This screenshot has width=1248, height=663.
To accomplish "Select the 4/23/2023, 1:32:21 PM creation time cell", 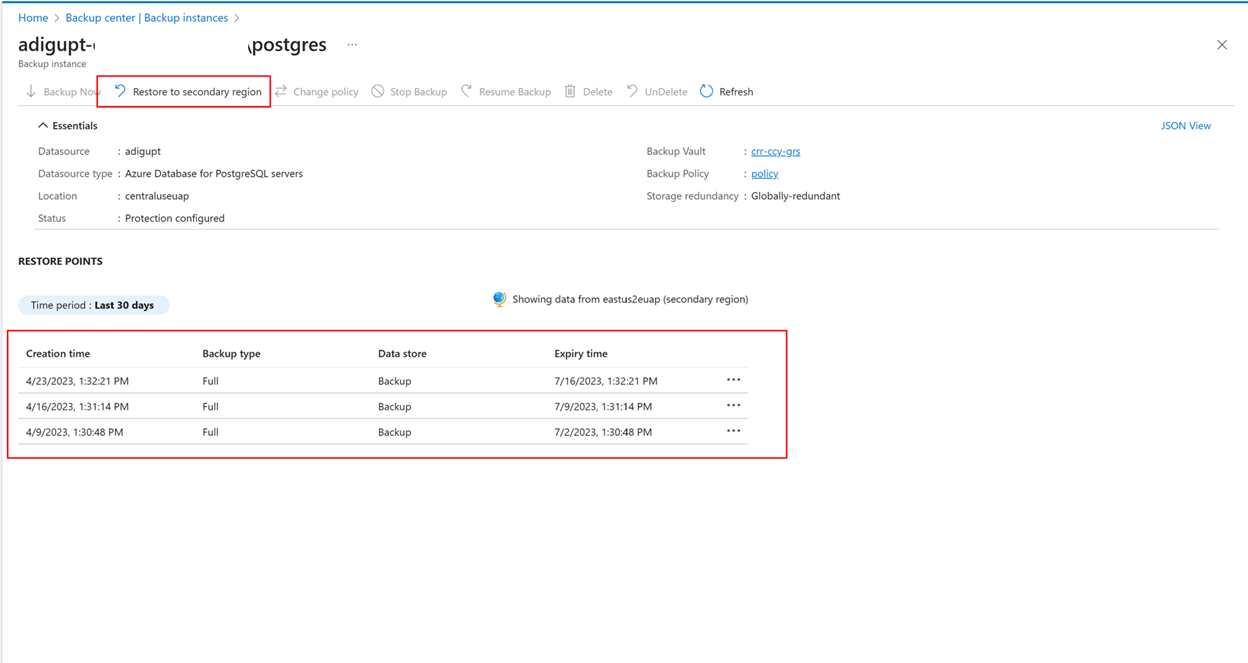I will 77,381.
